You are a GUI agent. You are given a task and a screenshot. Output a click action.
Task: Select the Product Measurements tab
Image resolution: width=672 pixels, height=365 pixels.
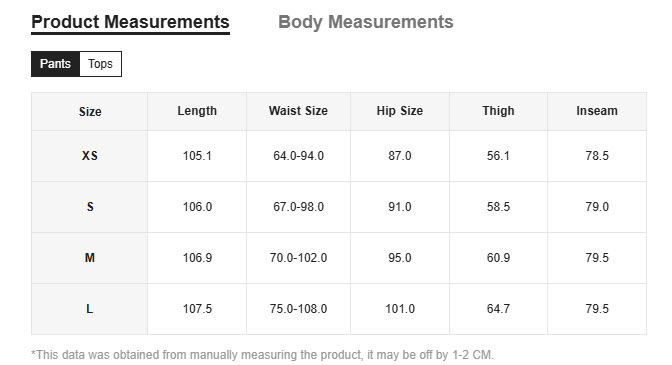tap(130, 22)
